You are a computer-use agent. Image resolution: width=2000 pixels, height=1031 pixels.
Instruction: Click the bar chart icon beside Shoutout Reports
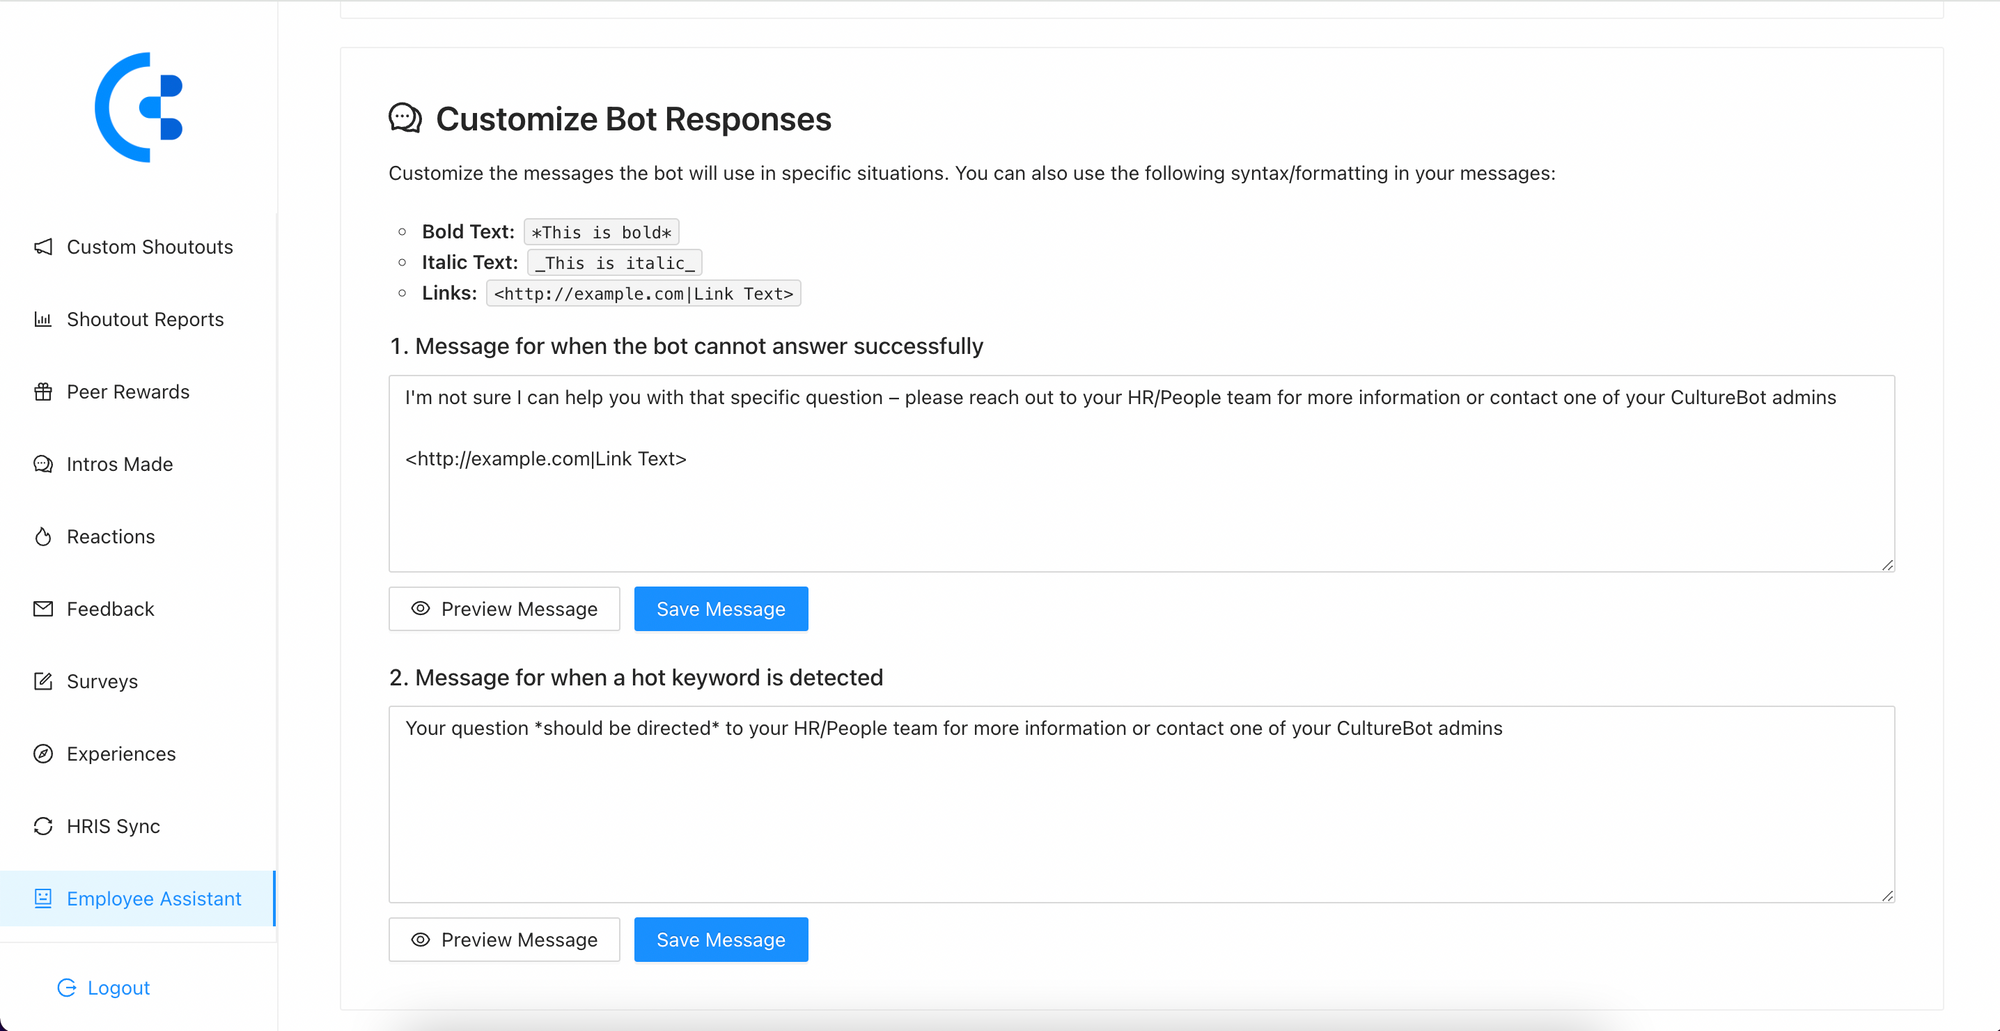click(42, 319)
